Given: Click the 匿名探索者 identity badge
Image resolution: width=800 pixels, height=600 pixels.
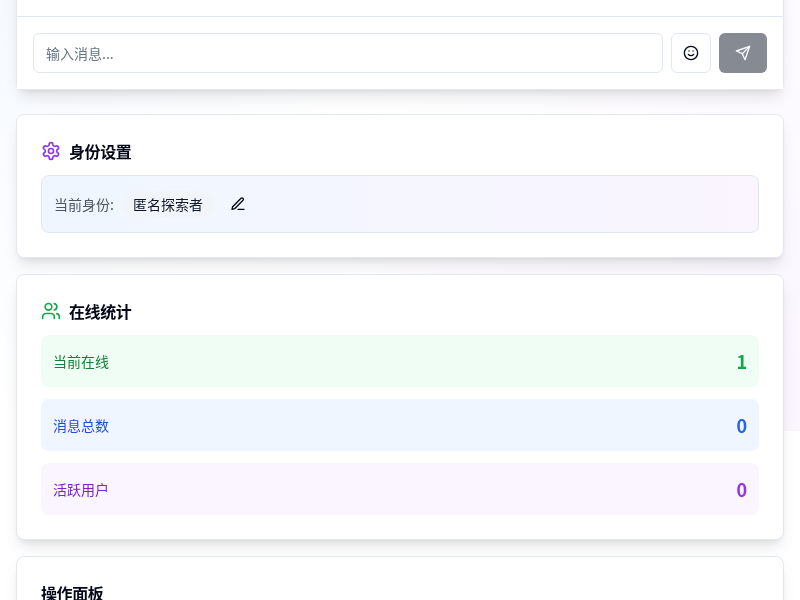Looking at the screenshot, I should pyautogui.click(x=168, y=205).
